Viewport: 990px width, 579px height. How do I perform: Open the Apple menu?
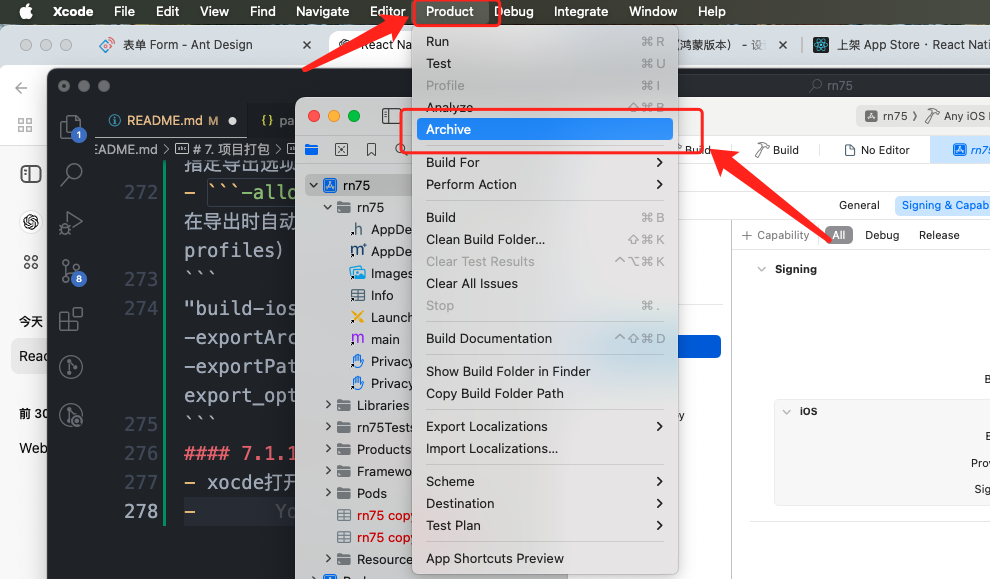25,12
